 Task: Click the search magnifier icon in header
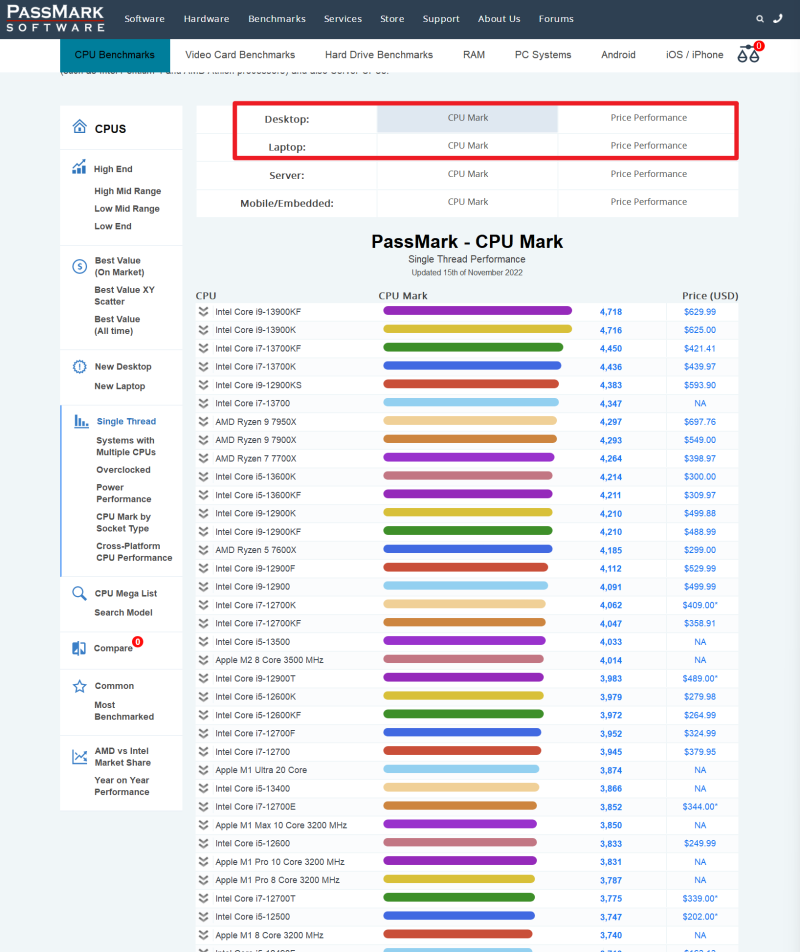point(759,19)
